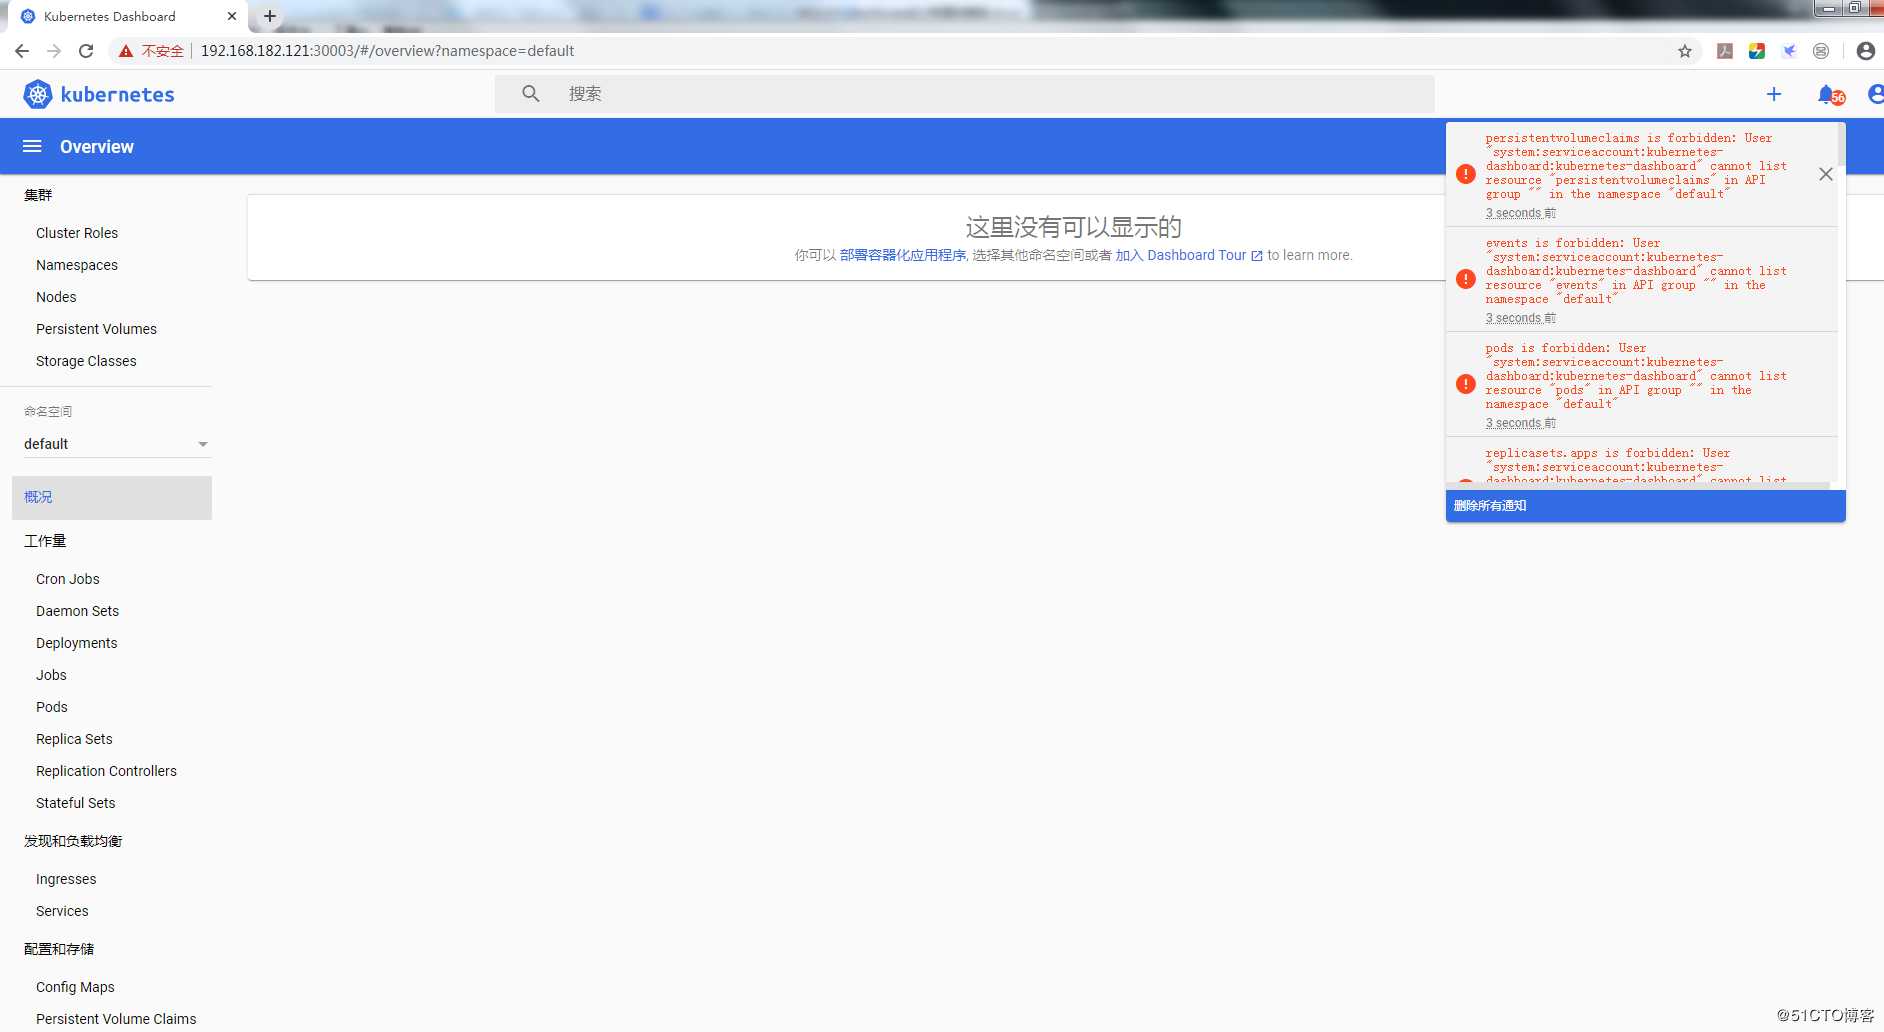Open Replica Sets in sidebar

click(x=74, y=739)
